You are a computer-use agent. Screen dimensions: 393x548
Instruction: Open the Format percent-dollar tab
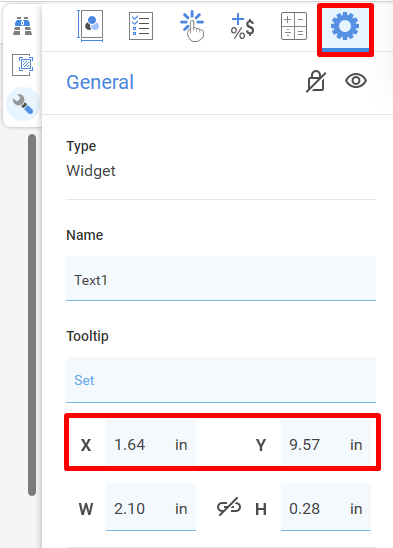click(x=243, y=26)
